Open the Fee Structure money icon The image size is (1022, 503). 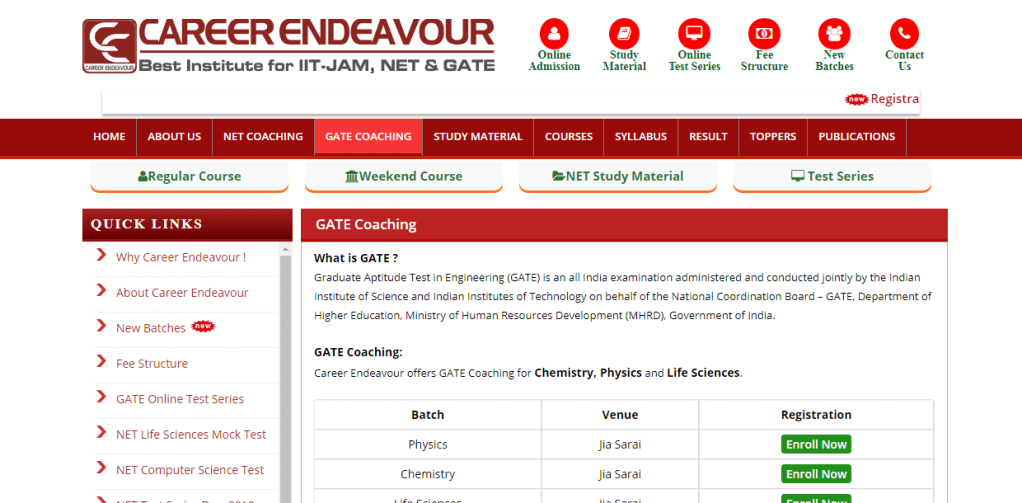coord(764,33)
